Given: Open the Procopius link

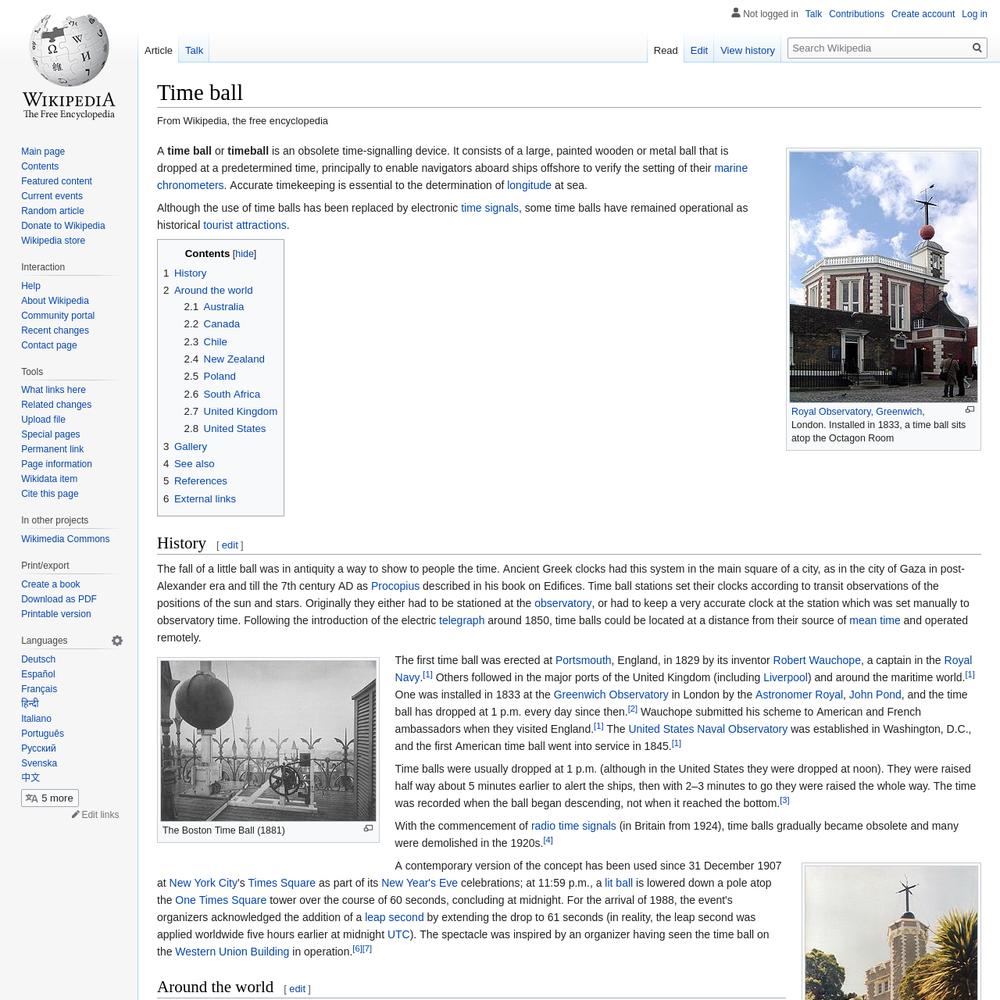Looking at the screenshot, I should [x=395, y=586].
